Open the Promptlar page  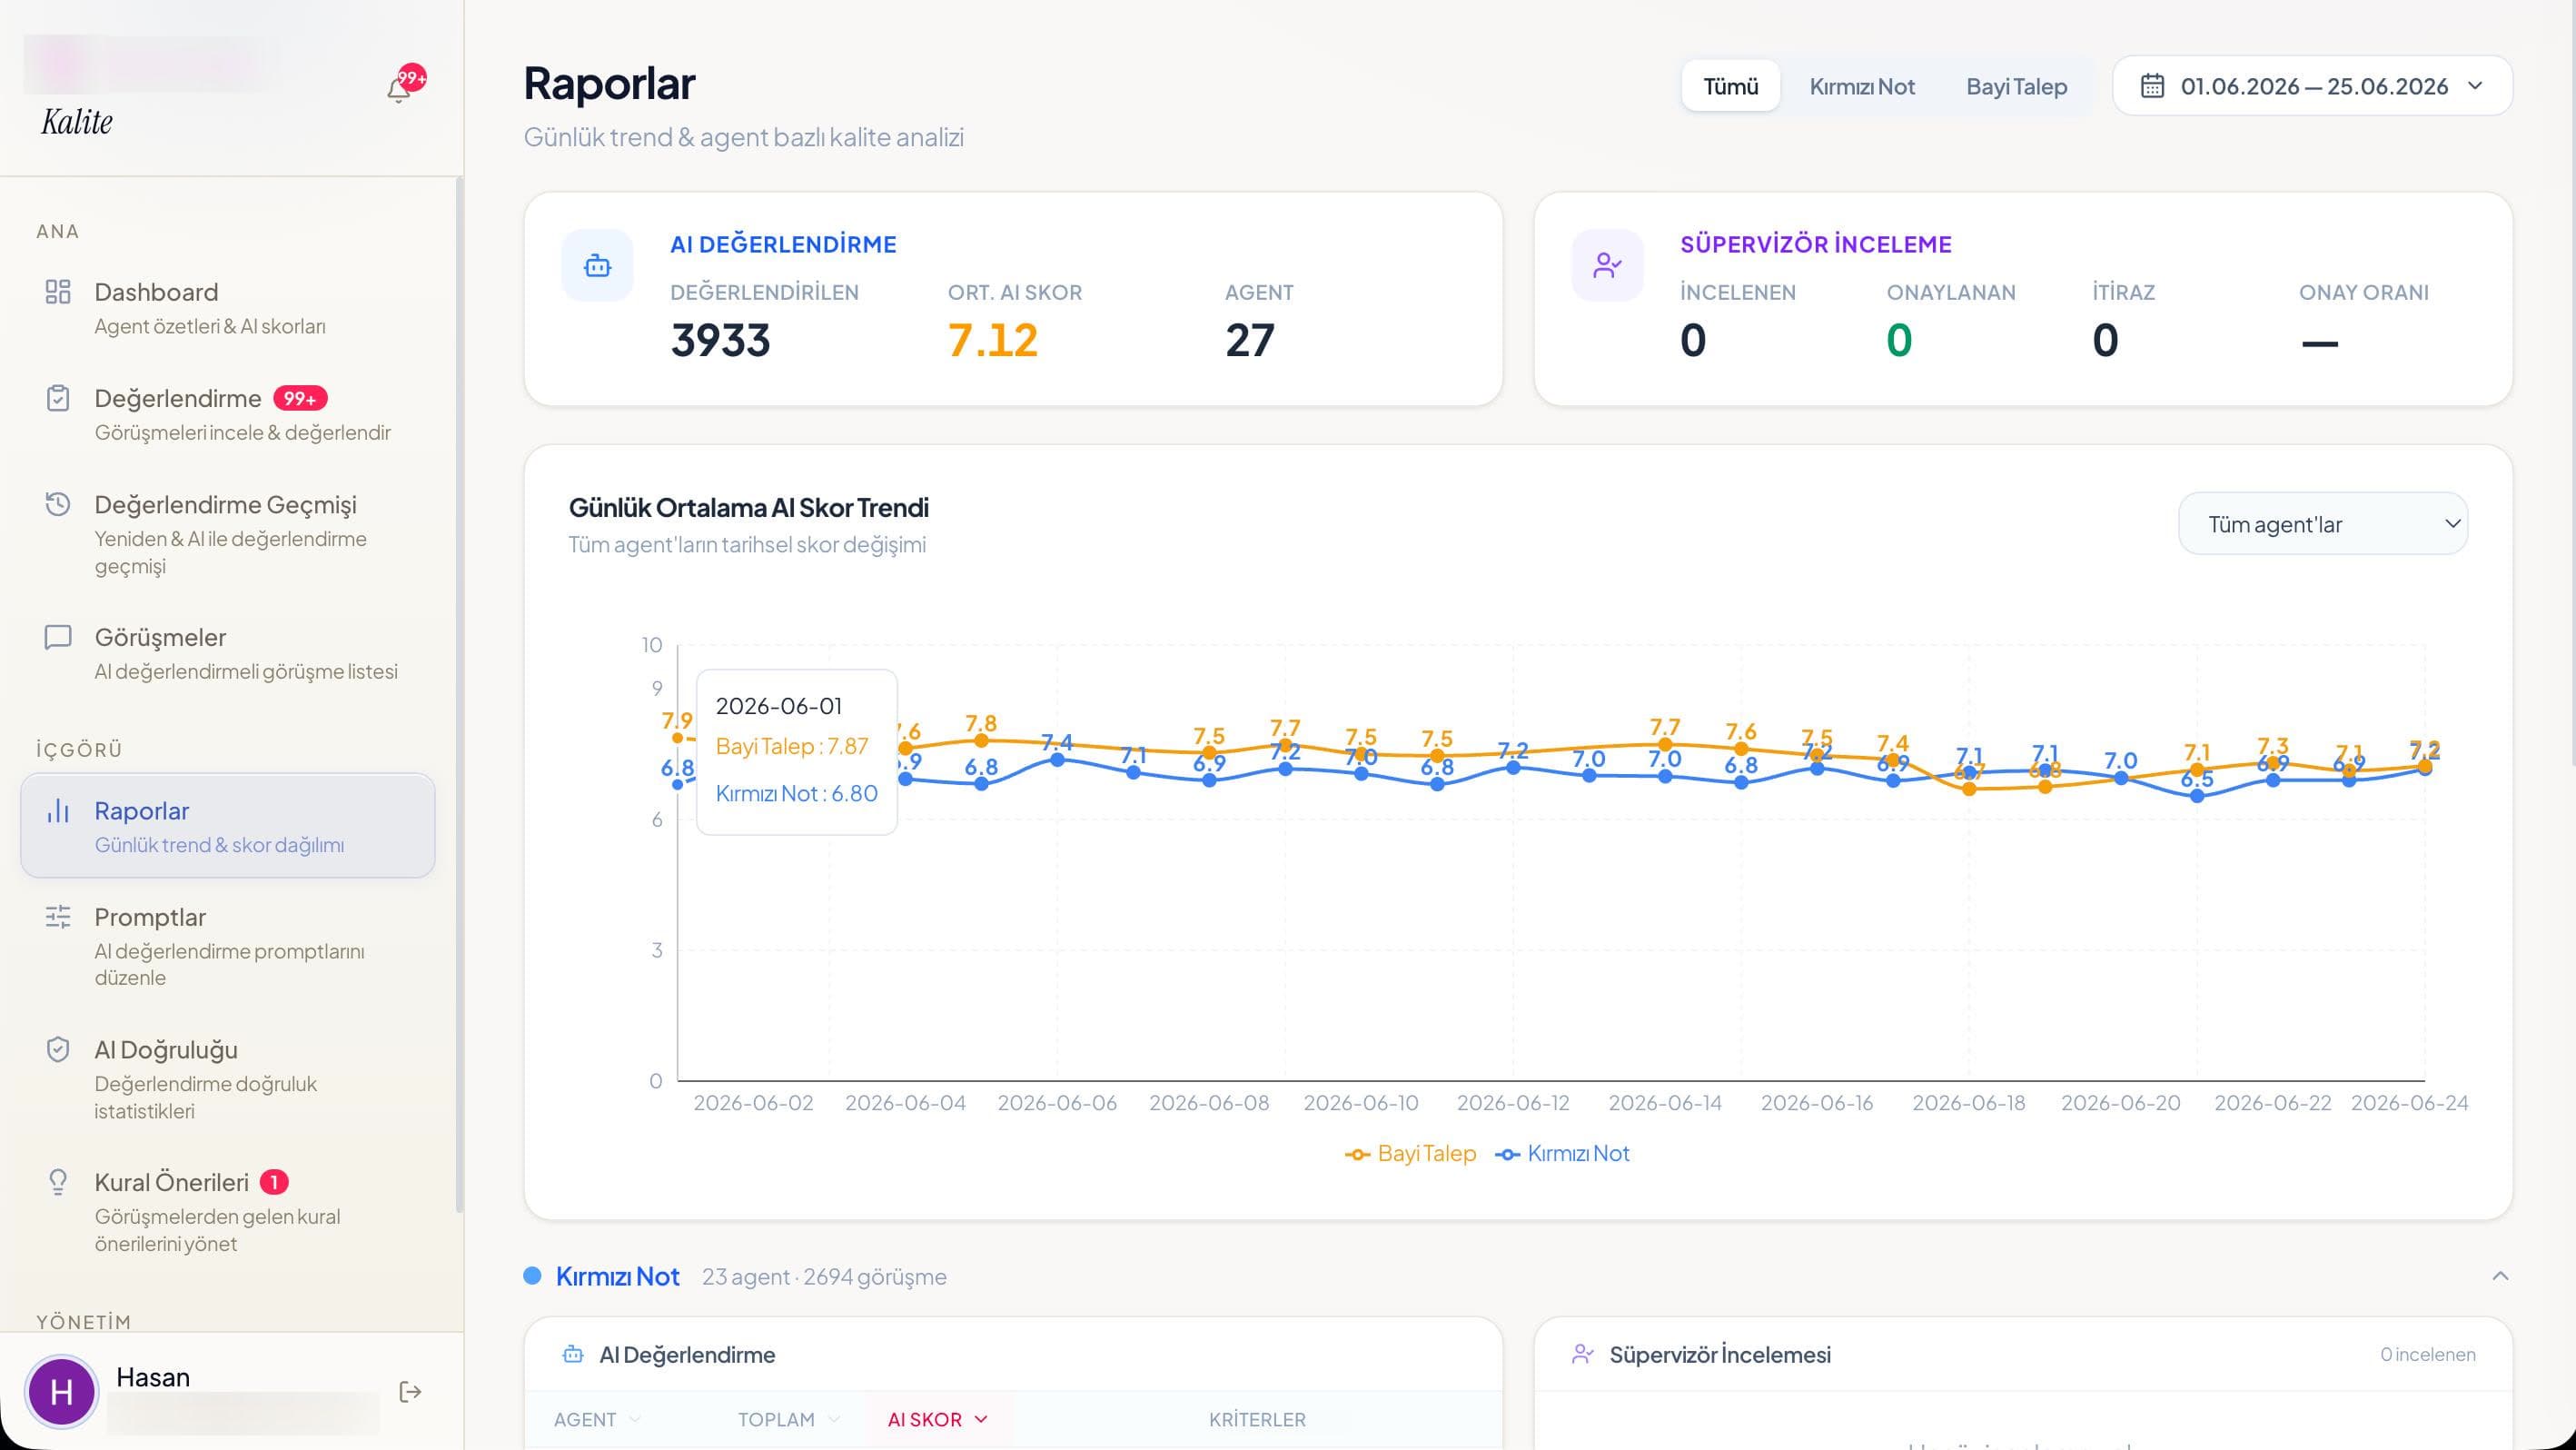tap(228, 946)
